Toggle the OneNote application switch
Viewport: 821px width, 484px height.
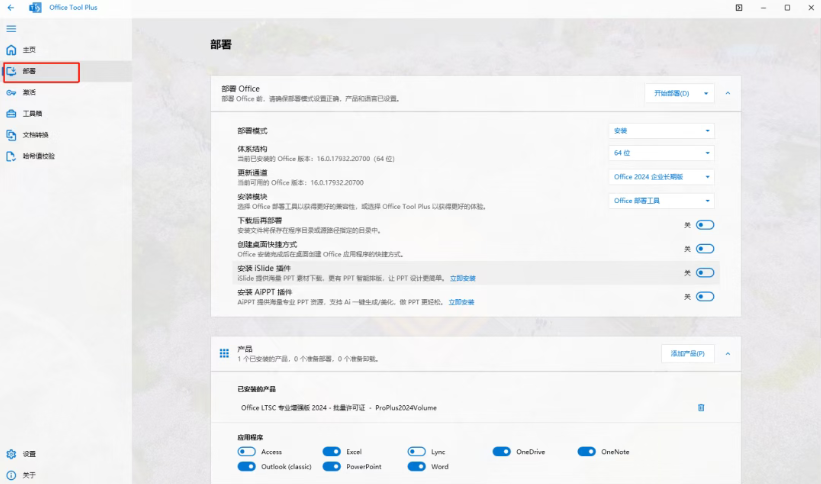[x=586, y=452]
